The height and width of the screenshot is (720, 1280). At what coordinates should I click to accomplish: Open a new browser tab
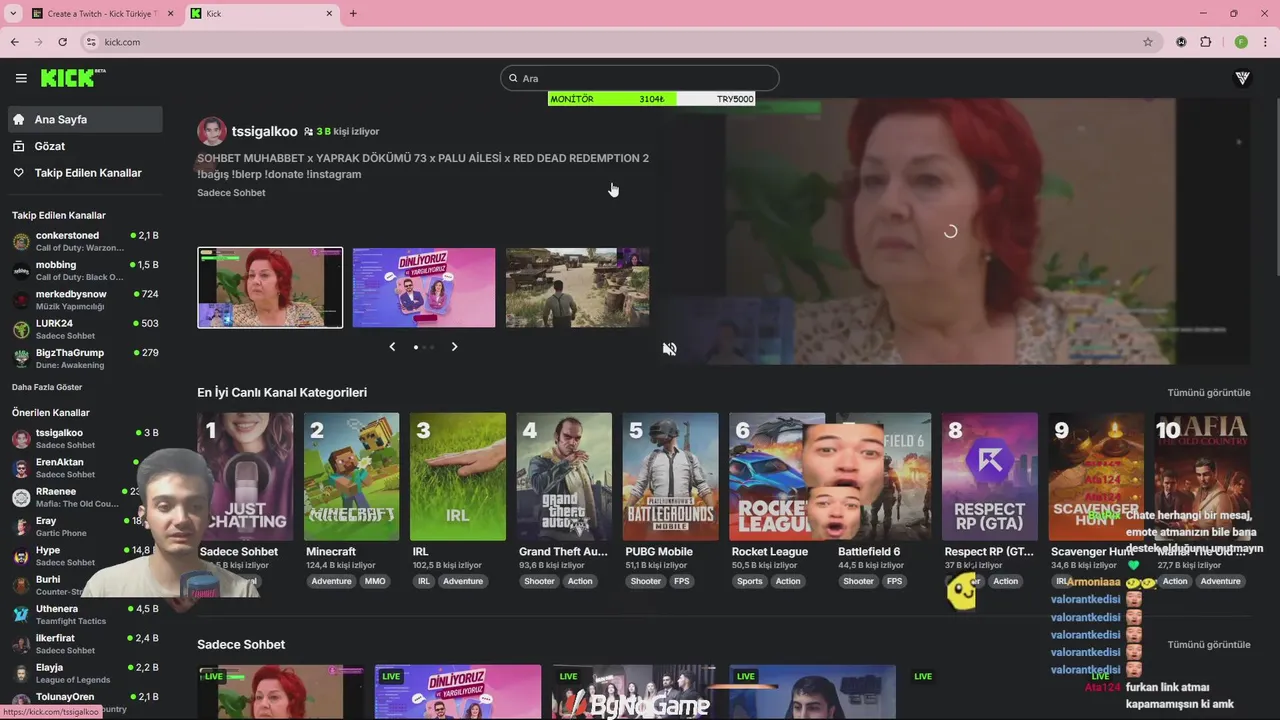click(x=353, y=14)
